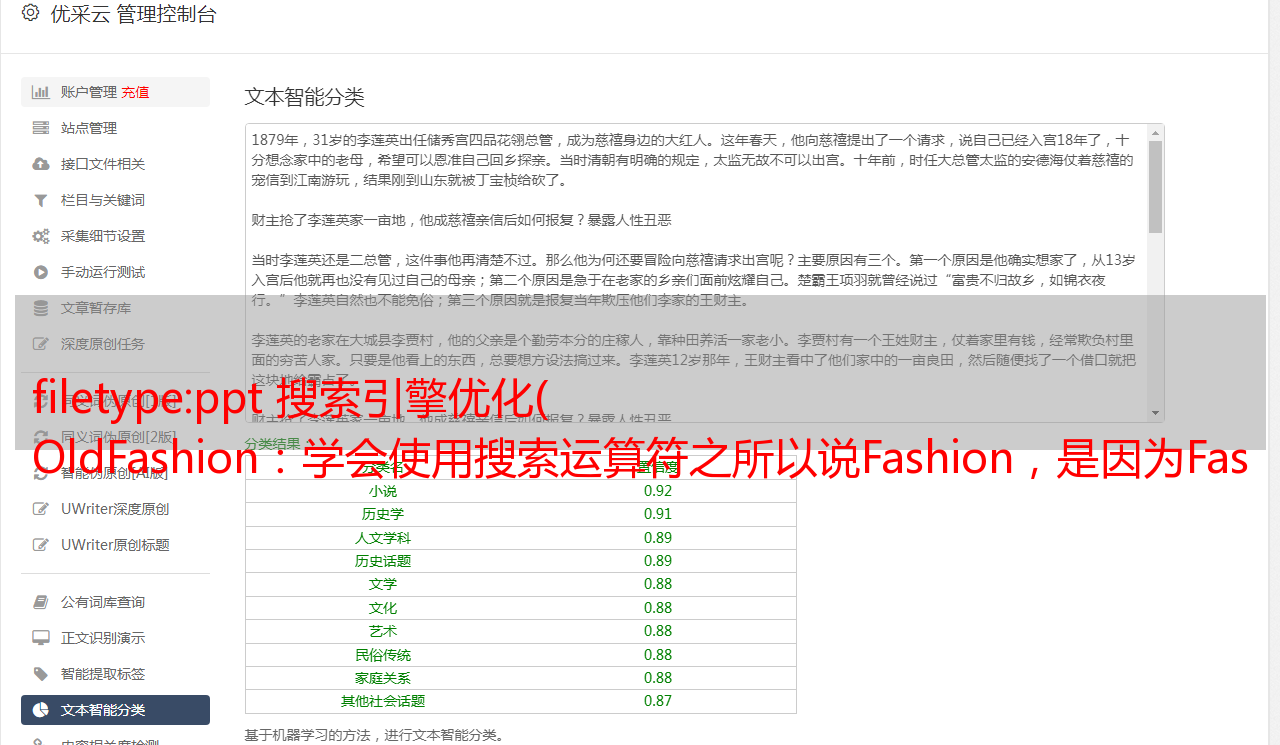This screenshot has width=1280, height=745.
Task: Click the database icon for 文章暂存库
Action: [x=41, y=308]
